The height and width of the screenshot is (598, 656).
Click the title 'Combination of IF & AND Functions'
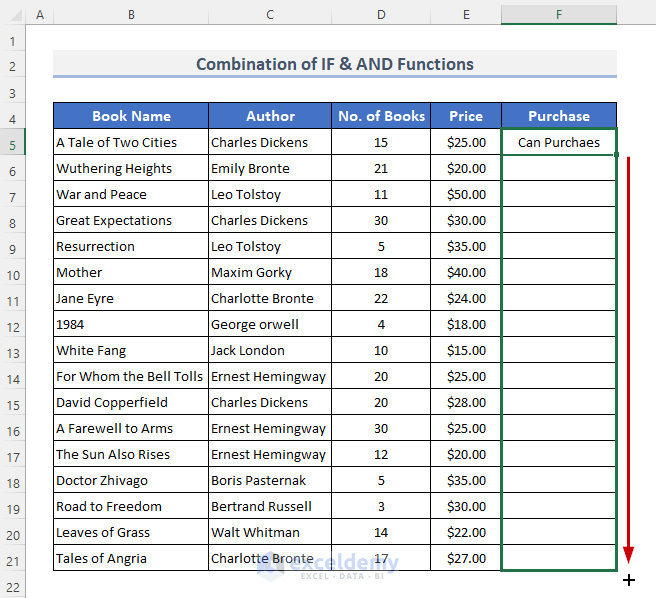click(x=335, y=64)
